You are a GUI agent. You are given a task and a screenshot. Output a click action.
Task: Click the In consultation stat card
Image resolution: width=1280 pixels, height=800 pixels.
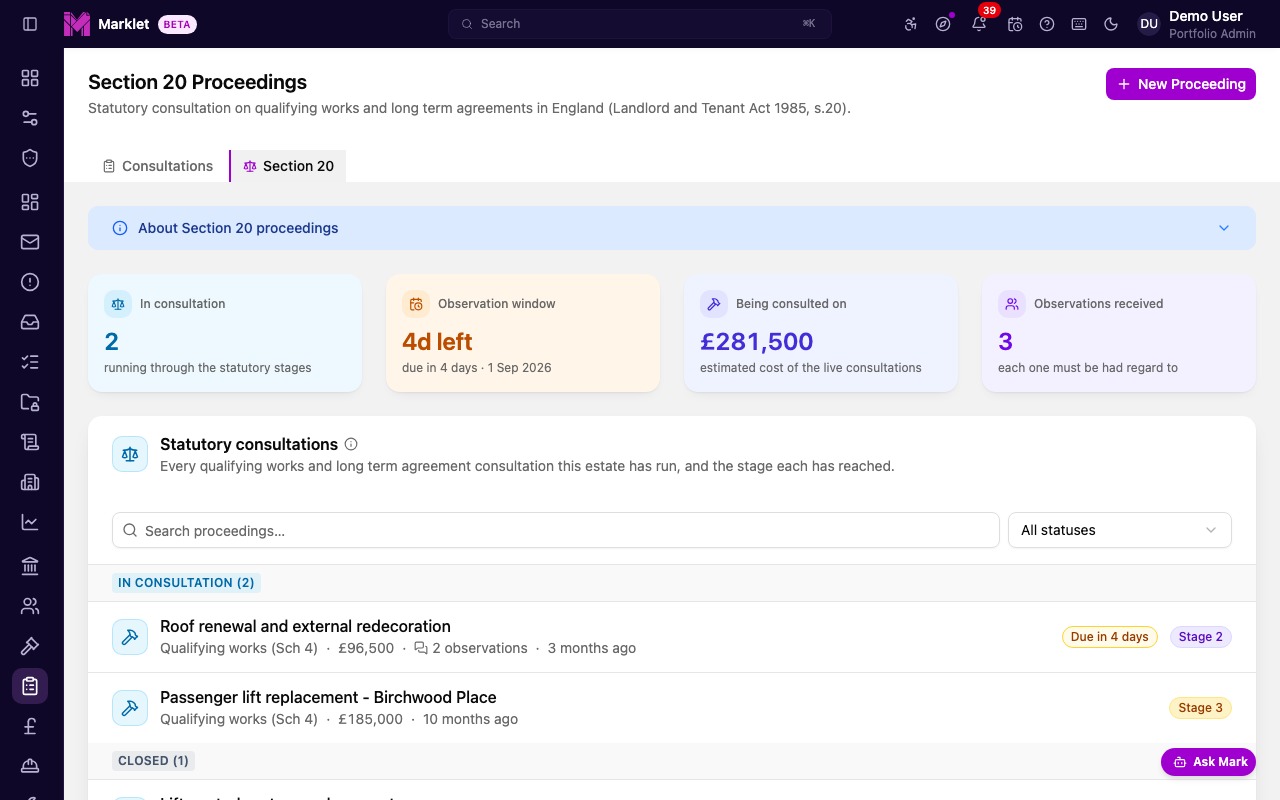tap(225, 333)
